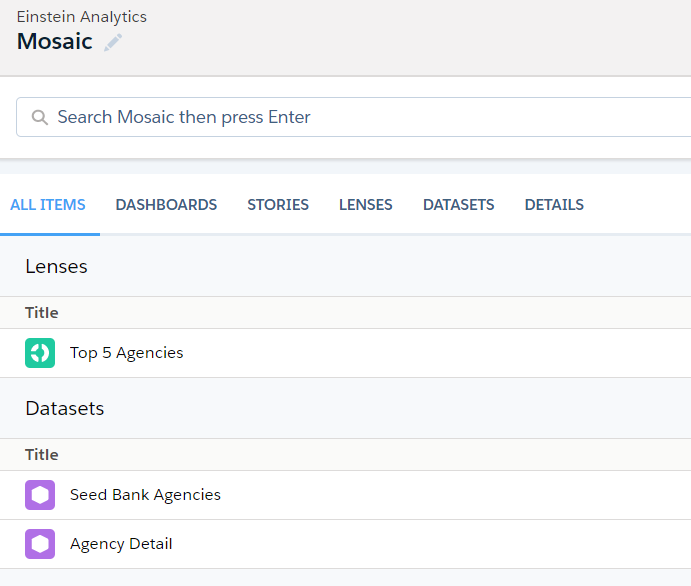Click the Top 5 Agencies lens icon
This screenshot has height=586, width=691.
point(39,353)
